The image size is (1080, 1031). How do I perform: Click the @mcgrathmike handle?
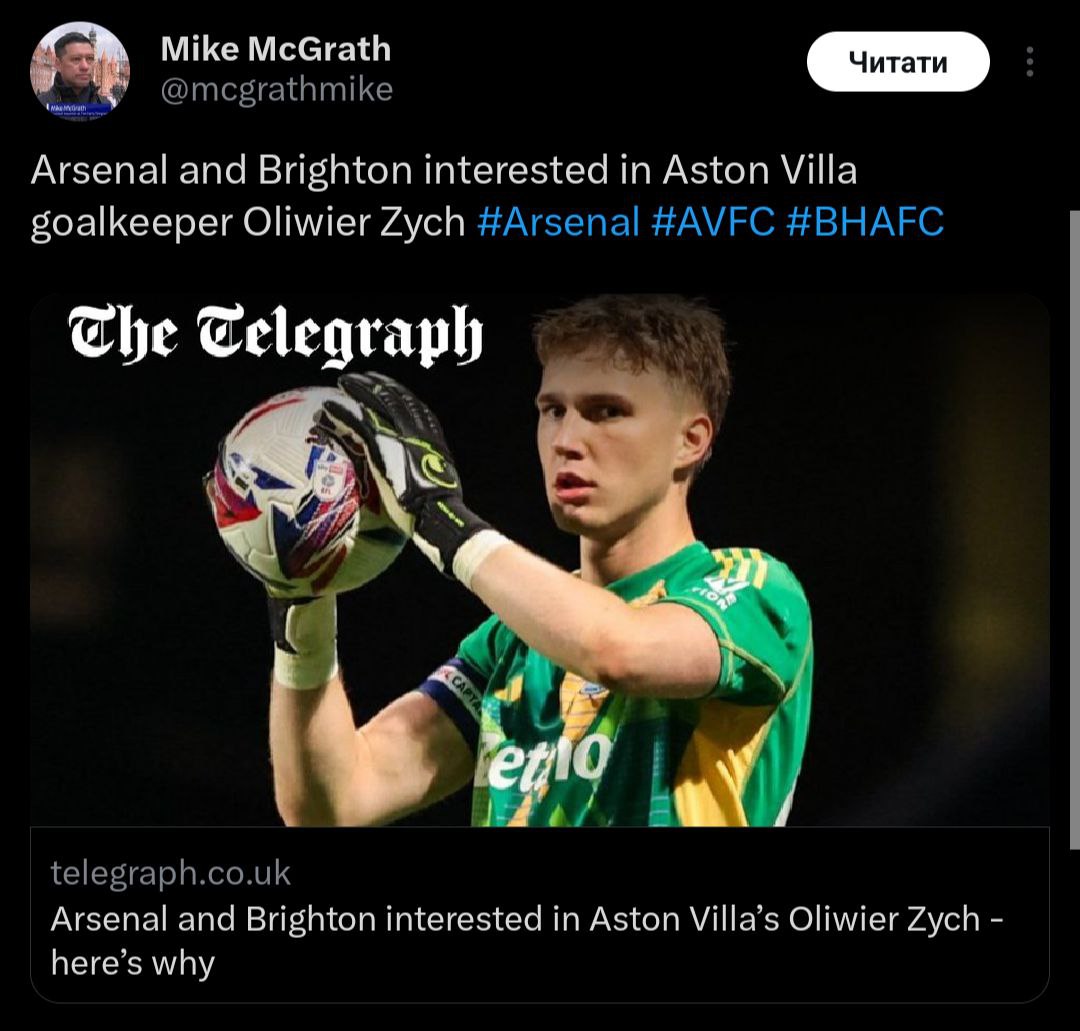pos(277,90)
